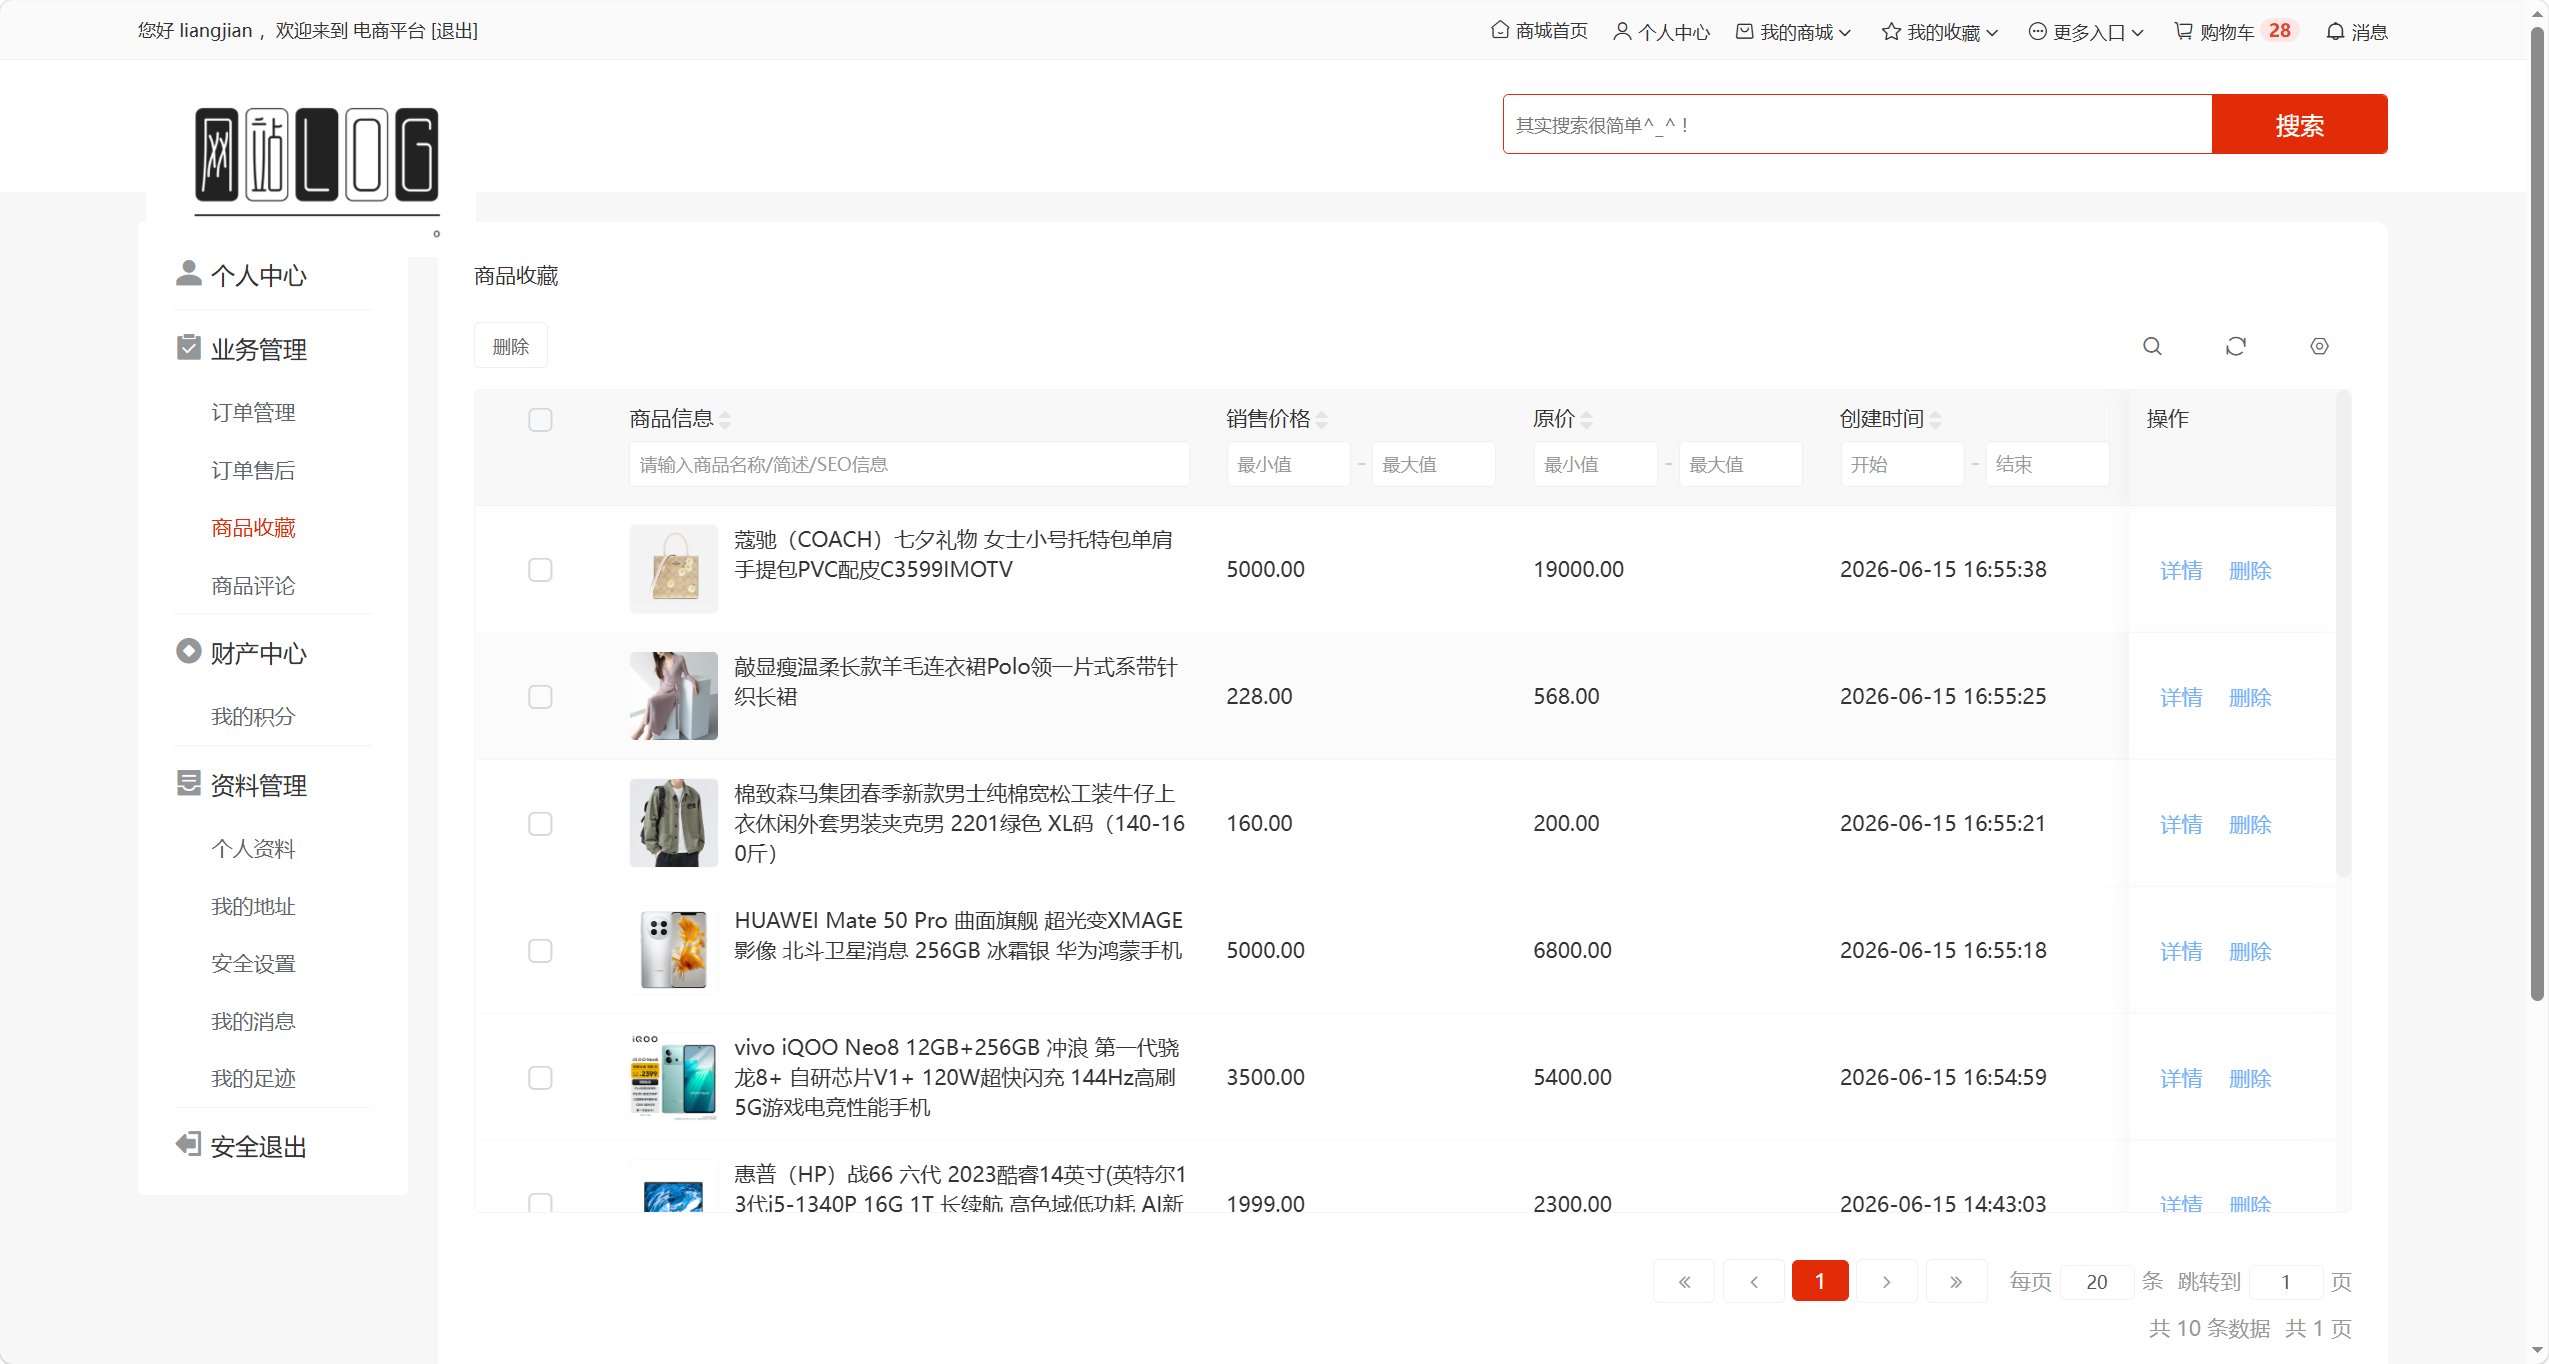Image resolution: width=2549 pixels, height=1364 pixels.
Task: Check the HUAWEI Mate 50 Pro row checkbox
Action: [x=540, y=951]
